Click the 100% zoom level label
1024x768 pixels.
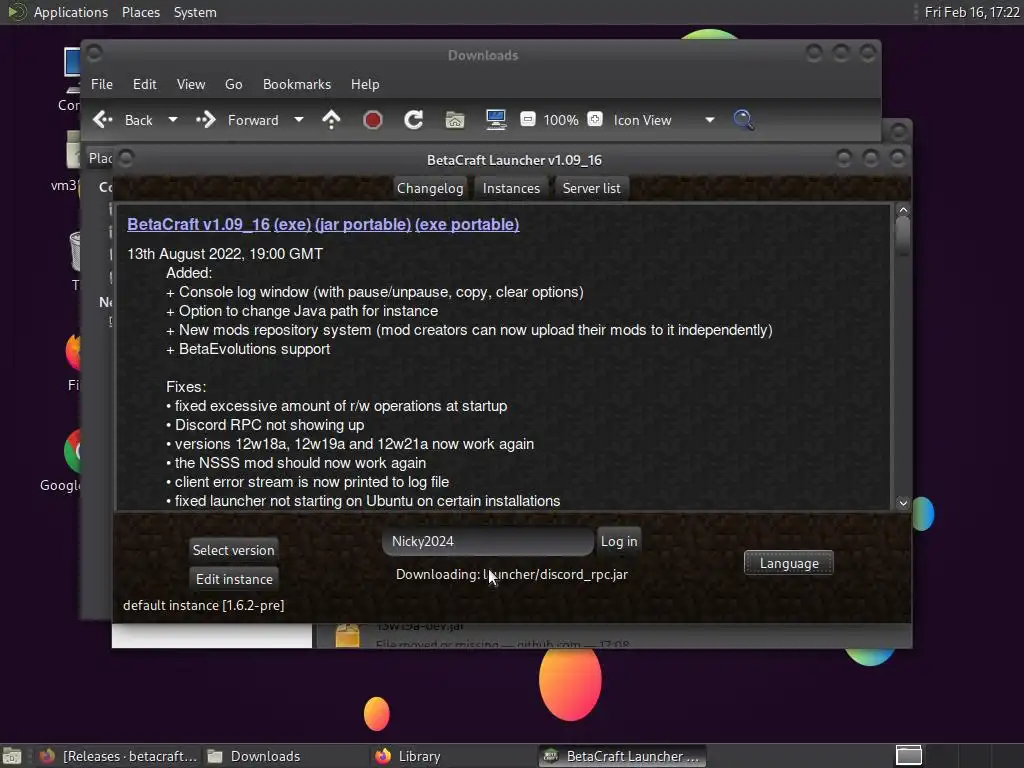coord(561,120)
